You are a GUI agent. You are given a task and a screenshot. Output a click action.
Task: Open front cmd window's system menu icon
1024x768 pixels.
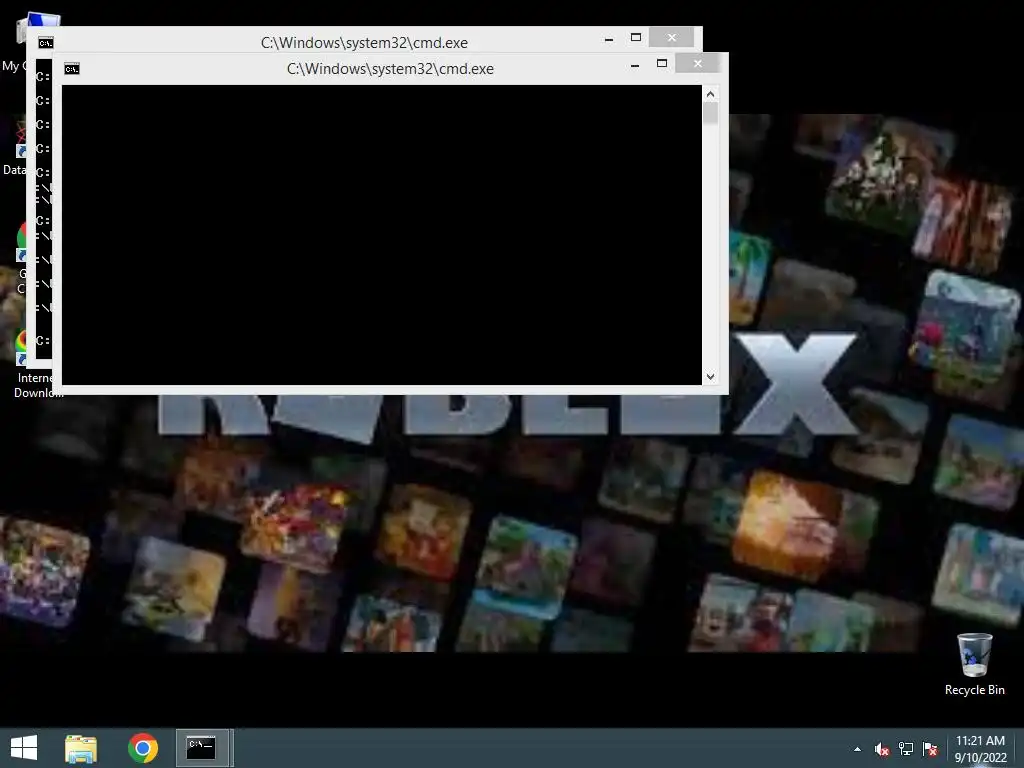(72, 69)
